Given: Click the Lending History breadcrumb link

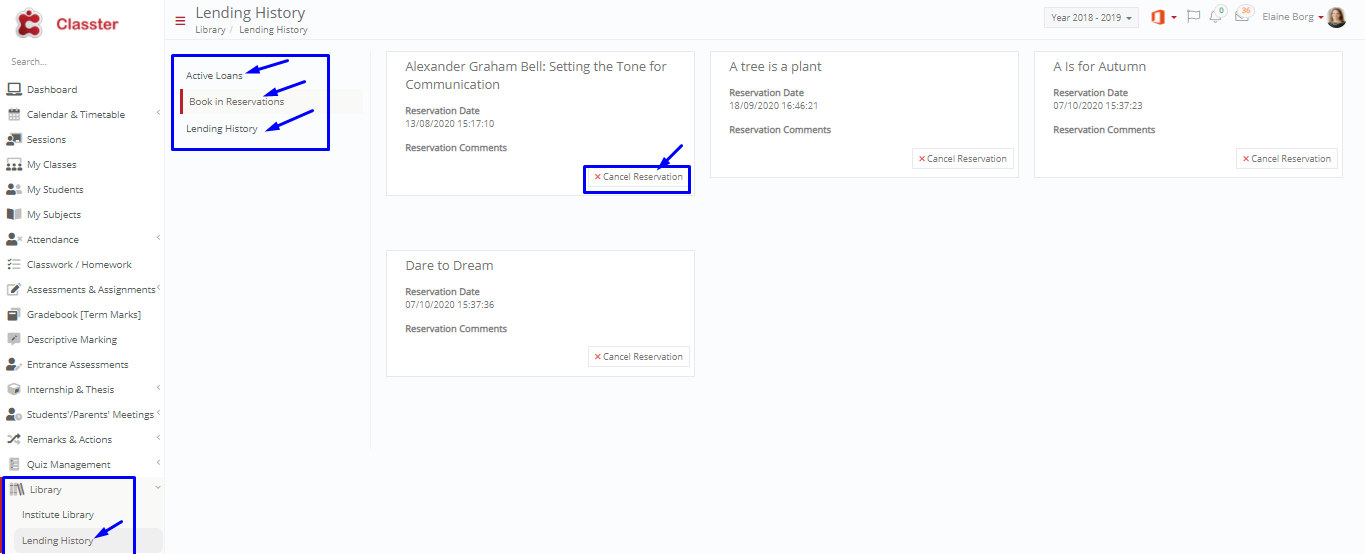Looking at the screenshot, I should [273, 30].
